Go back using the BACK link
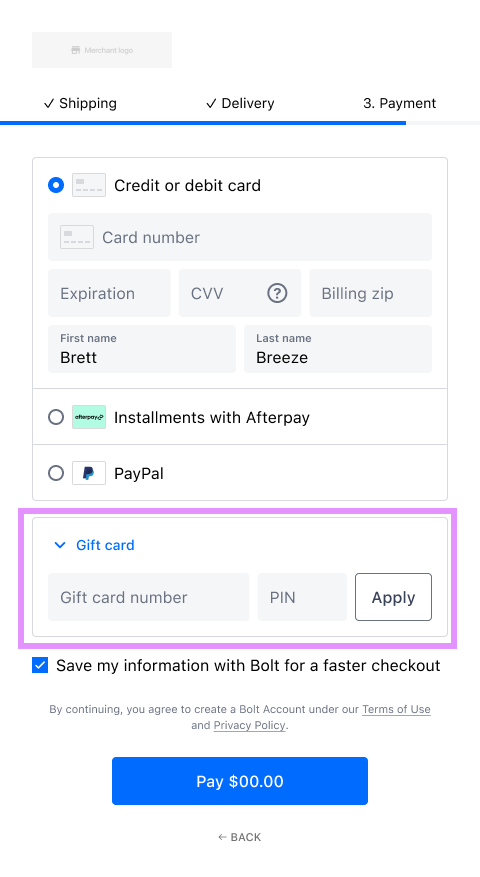Viewport: 480px width, 877px height. tap(240, 837)
